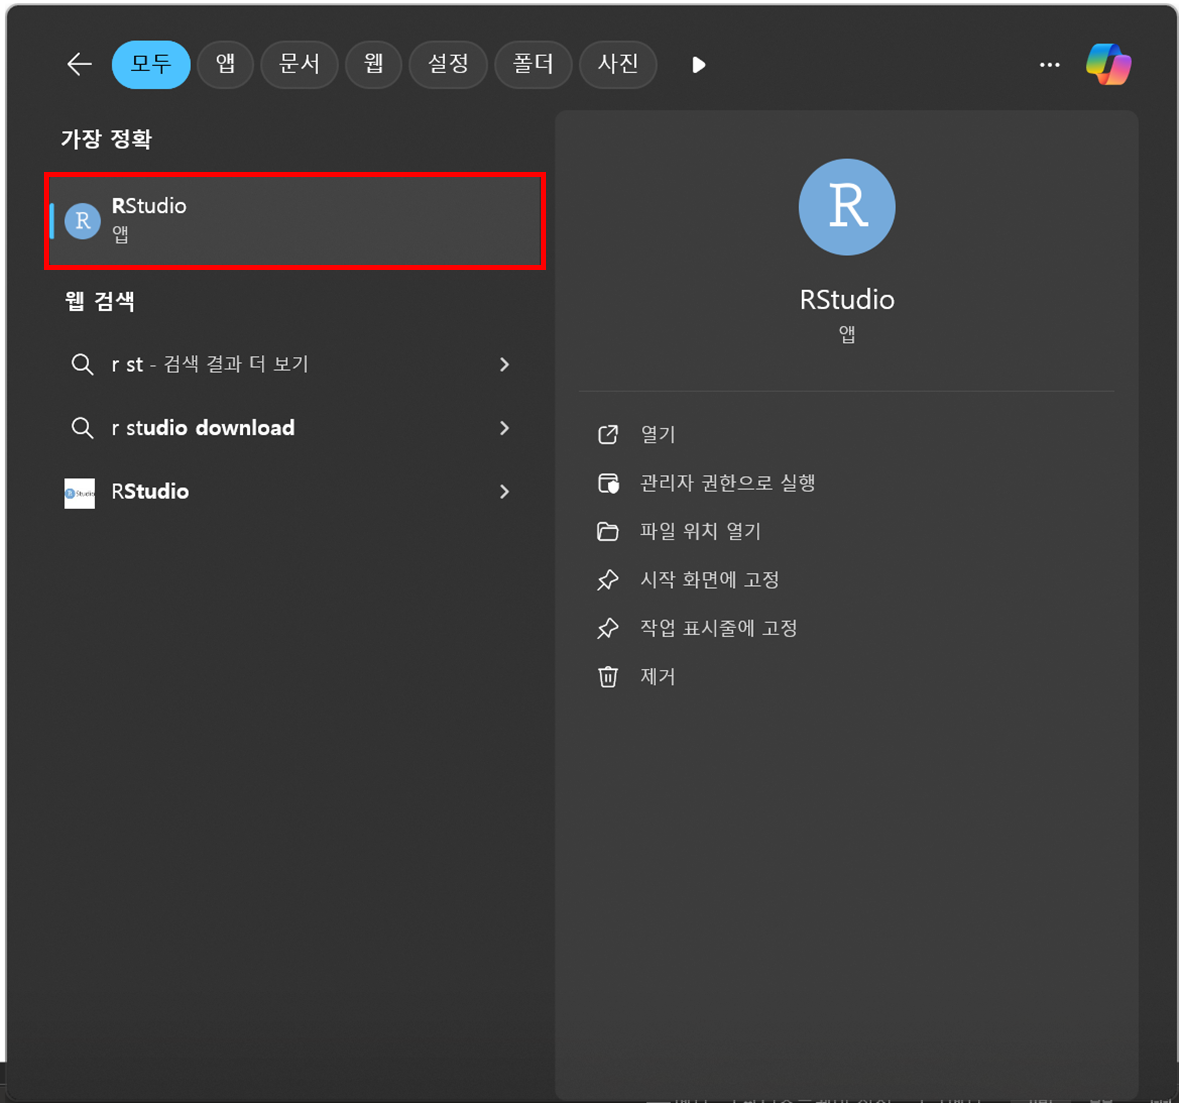The width and height of the screenshot is (1179, 1103).
Task: Click the Copilot icon in the top corner
Action: tap(1110, 64)
